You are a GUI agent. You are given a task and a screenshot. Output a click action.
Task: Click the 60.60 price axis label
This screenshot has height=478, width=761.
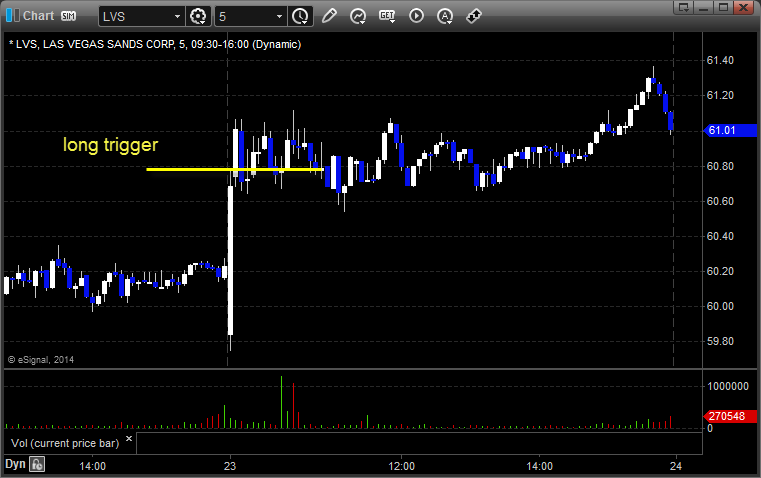pos(720,201)
